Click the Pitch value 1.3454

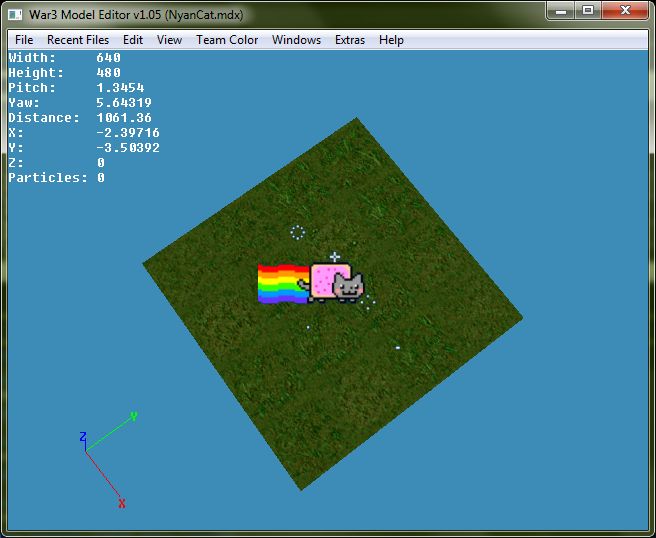coord(120,87)
